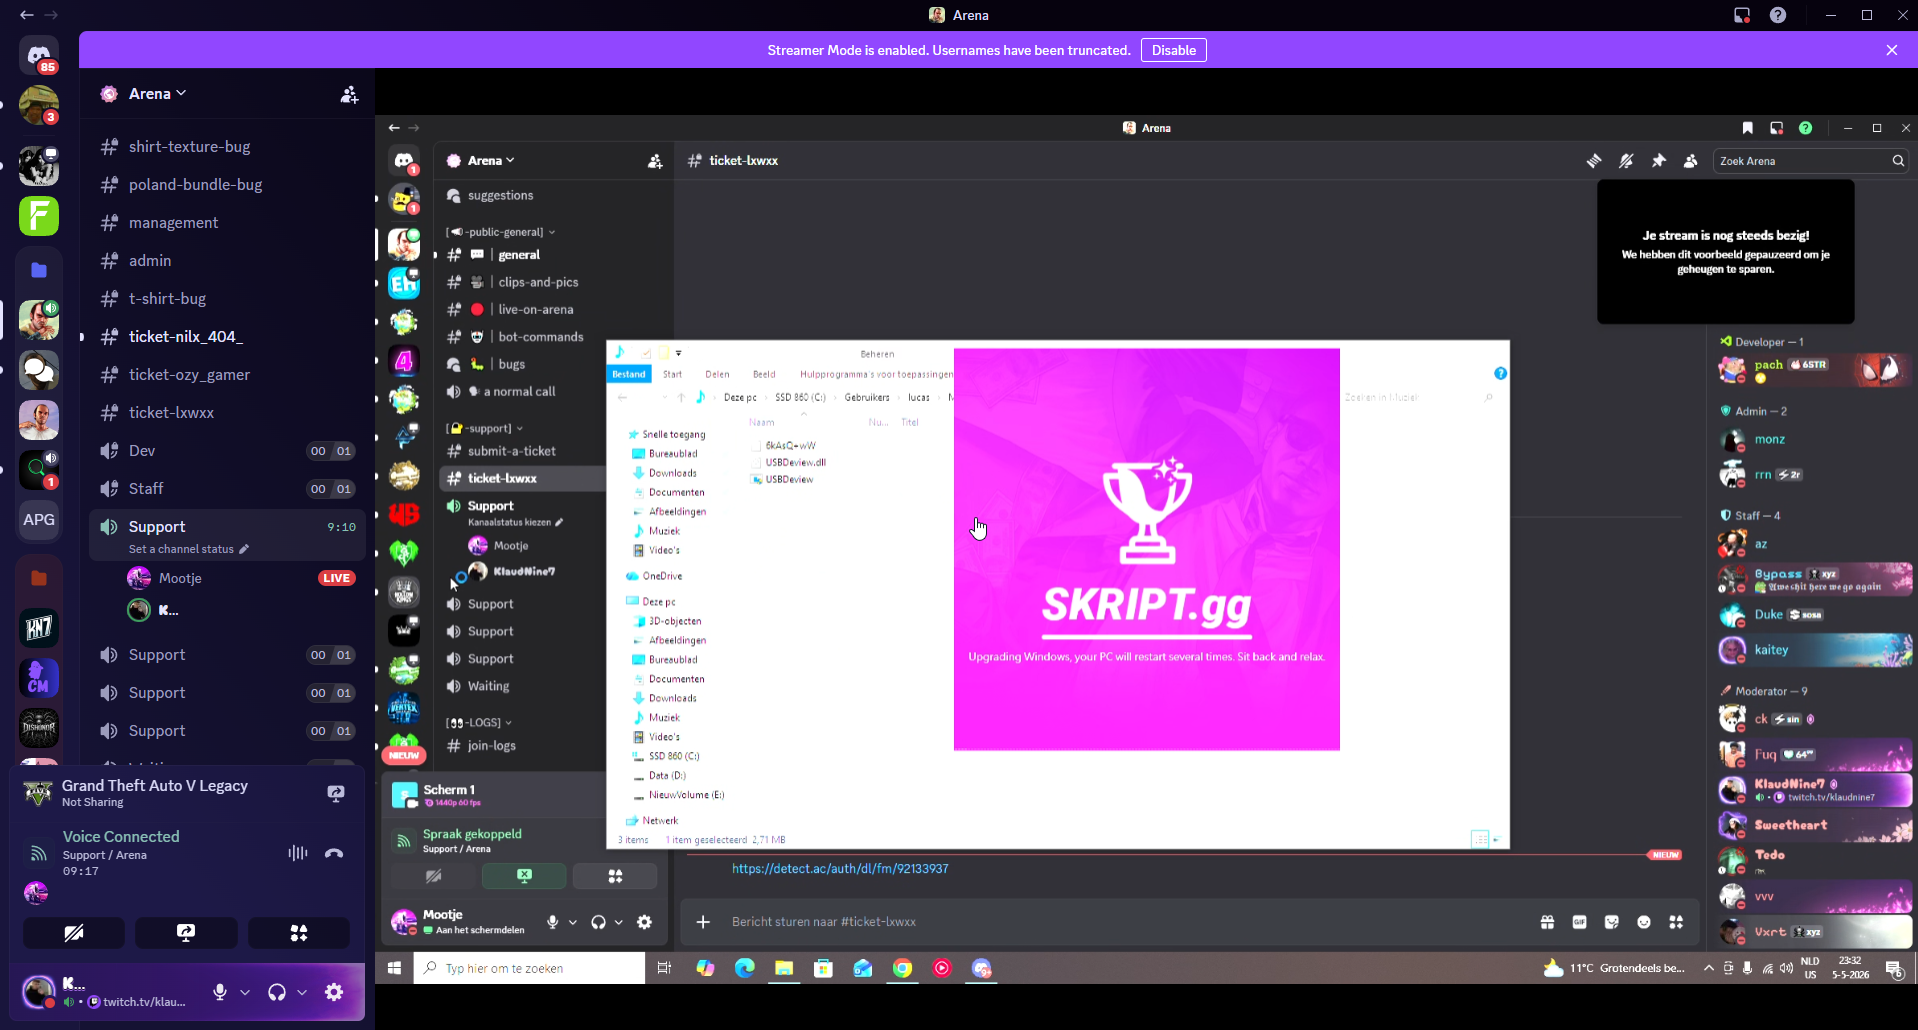Image resolution: width=1918 pixels, height=1030 pixels.
Task: Open the green F server icon
Action: tap(39, 216)
